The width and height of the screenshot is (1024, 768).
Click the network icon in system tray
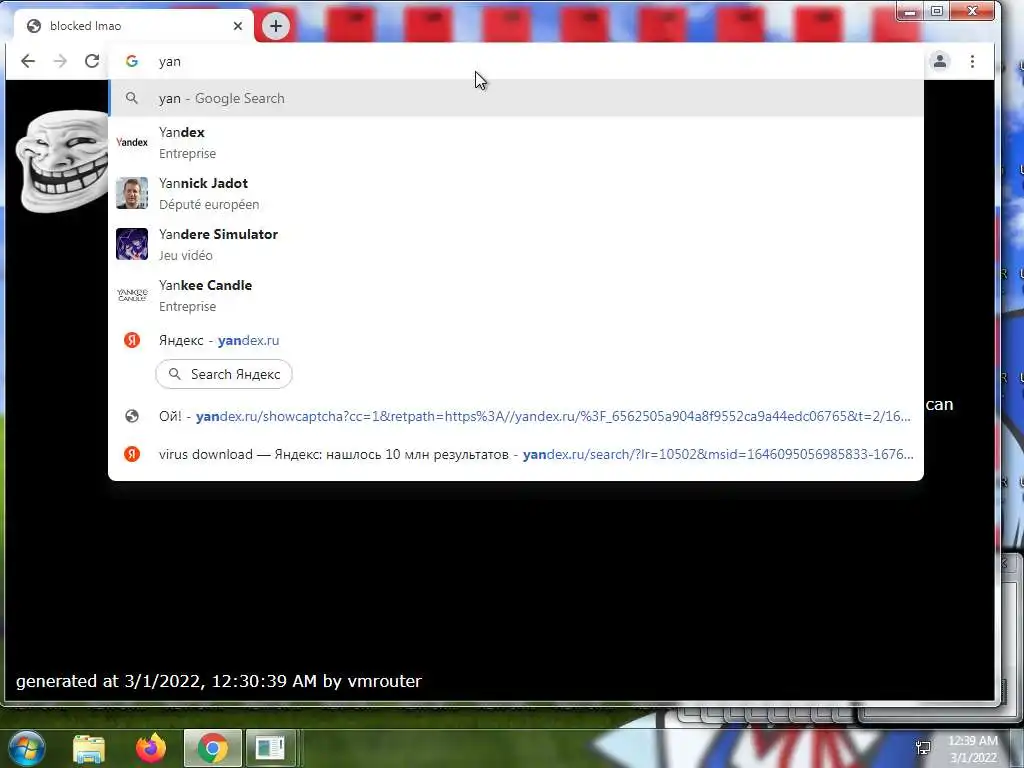point(923,748)
